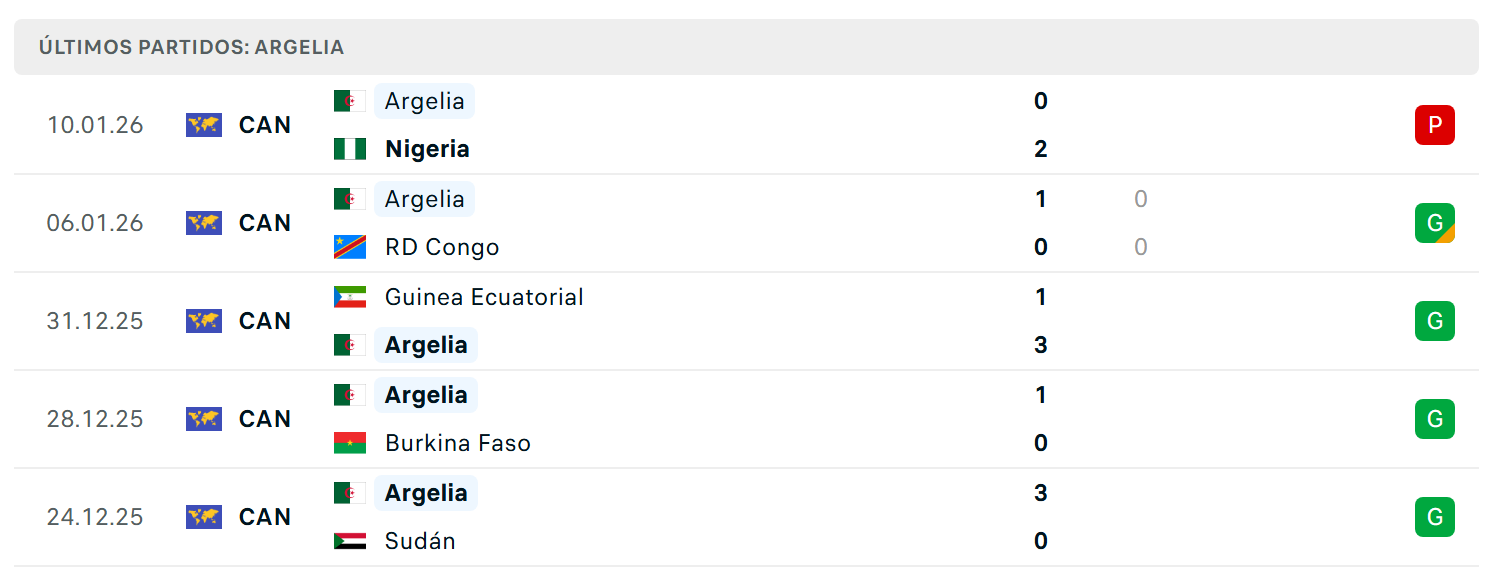Click the Últimos Partidos: Argelia header
The width and height of the screenshot is (1496, 584).
point(191,47)
